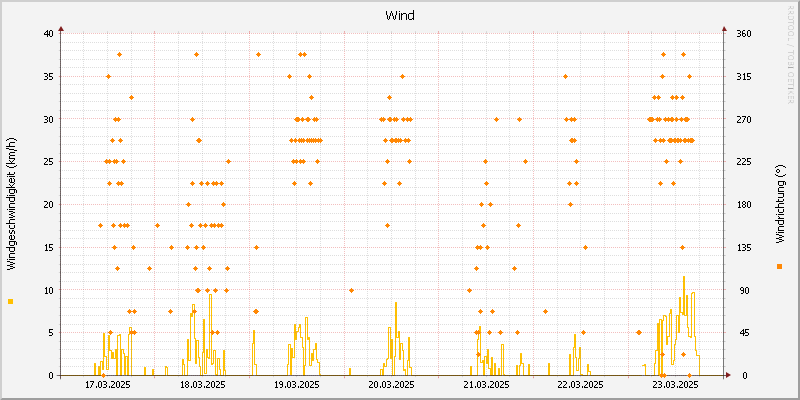Click the 25 tick on speed axis
The width and height of the screenshot is (800, 400).
tap(48, 161)
